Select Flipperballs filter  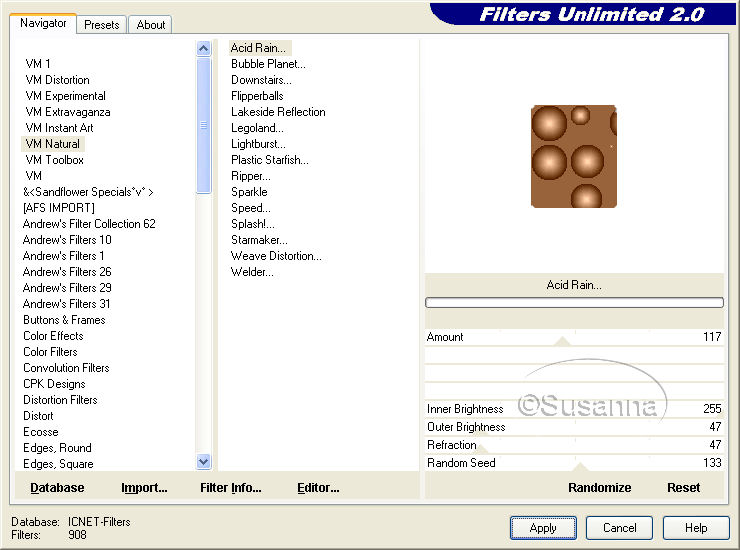257,96
